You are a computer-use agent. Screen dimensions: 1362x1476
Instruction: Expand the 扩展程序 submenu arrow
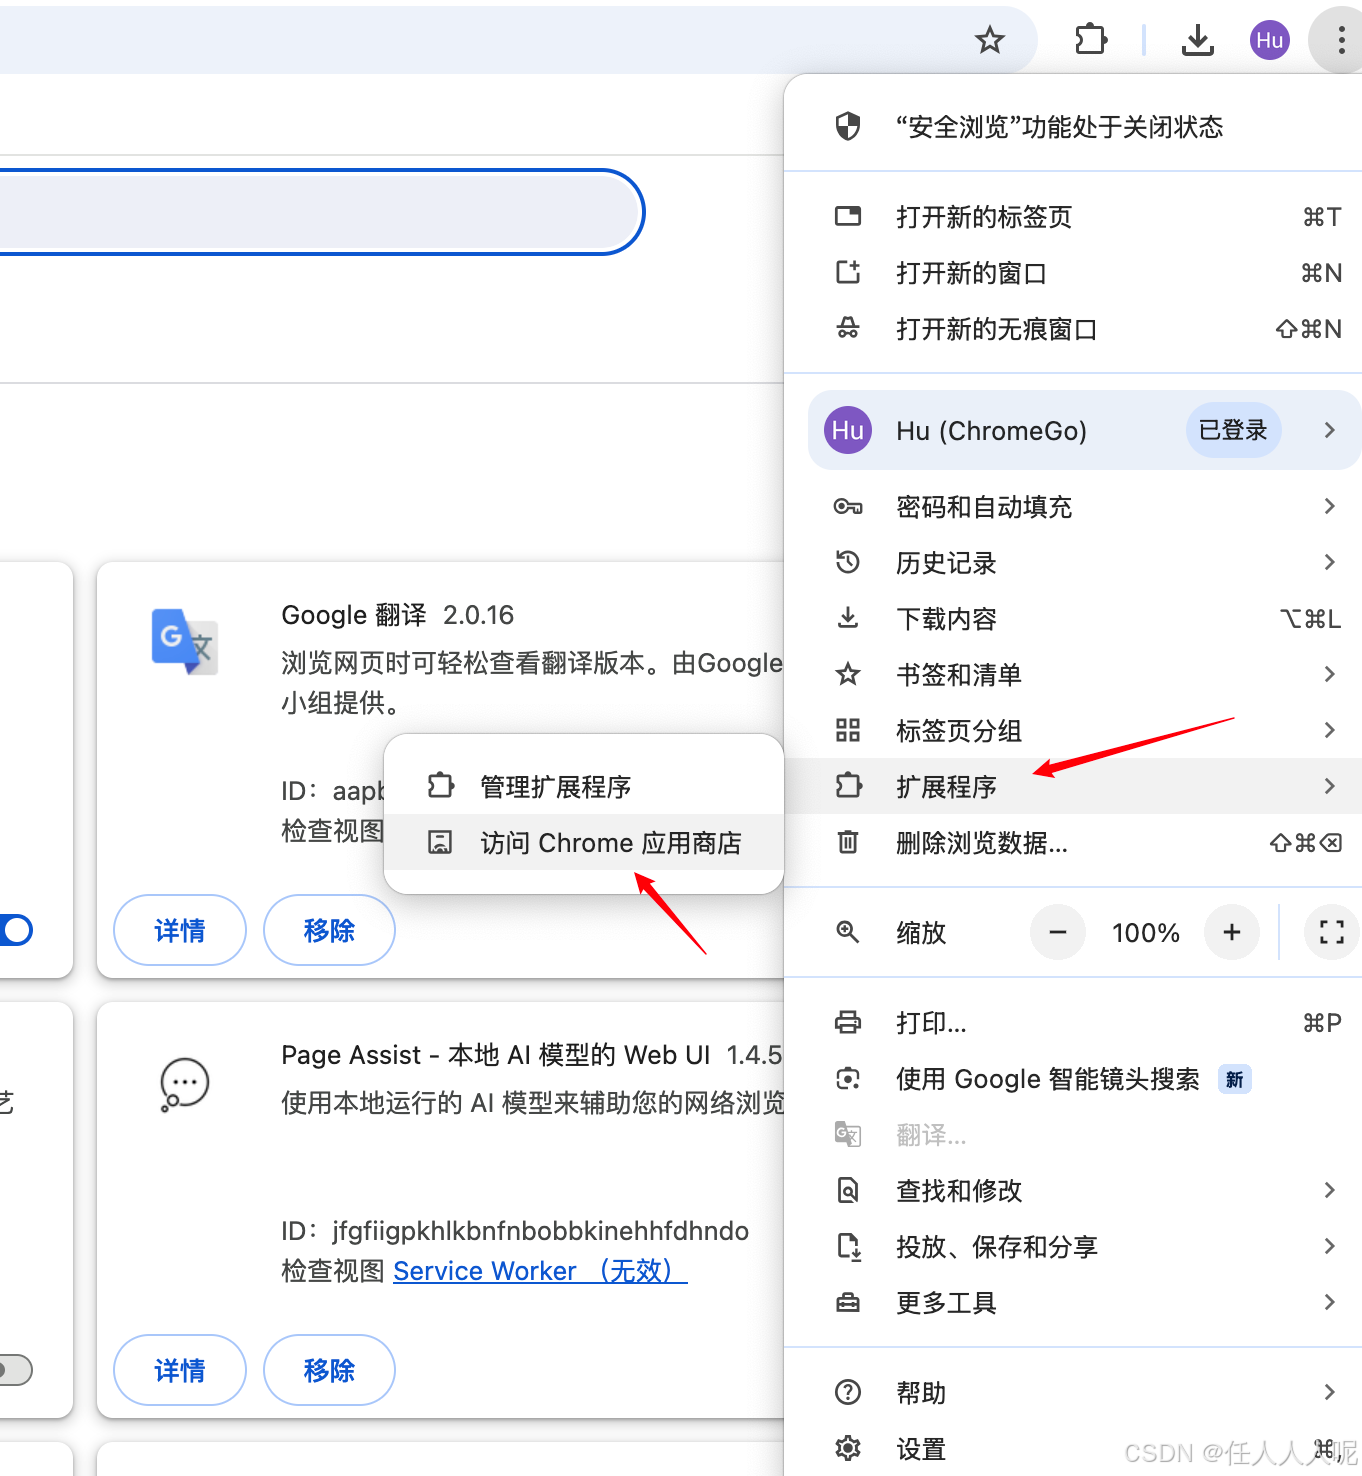(x=1329, y=786)
